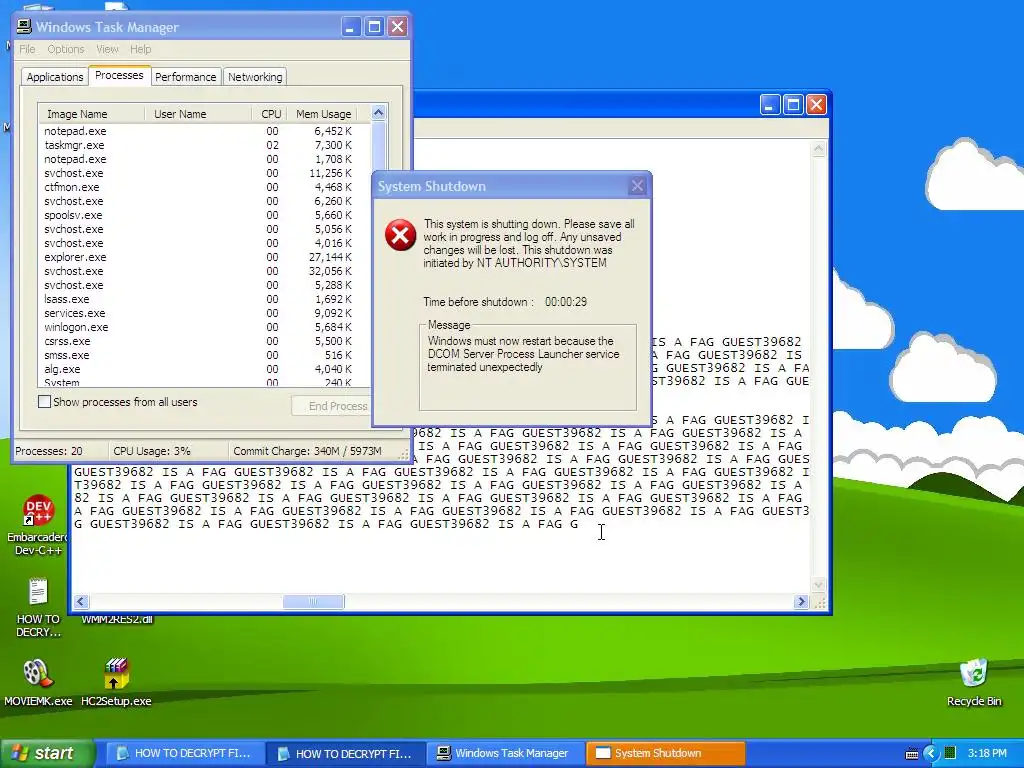Open the Windows start button
Viewport: 1024px width, 768px height.
tap(46, 753)
